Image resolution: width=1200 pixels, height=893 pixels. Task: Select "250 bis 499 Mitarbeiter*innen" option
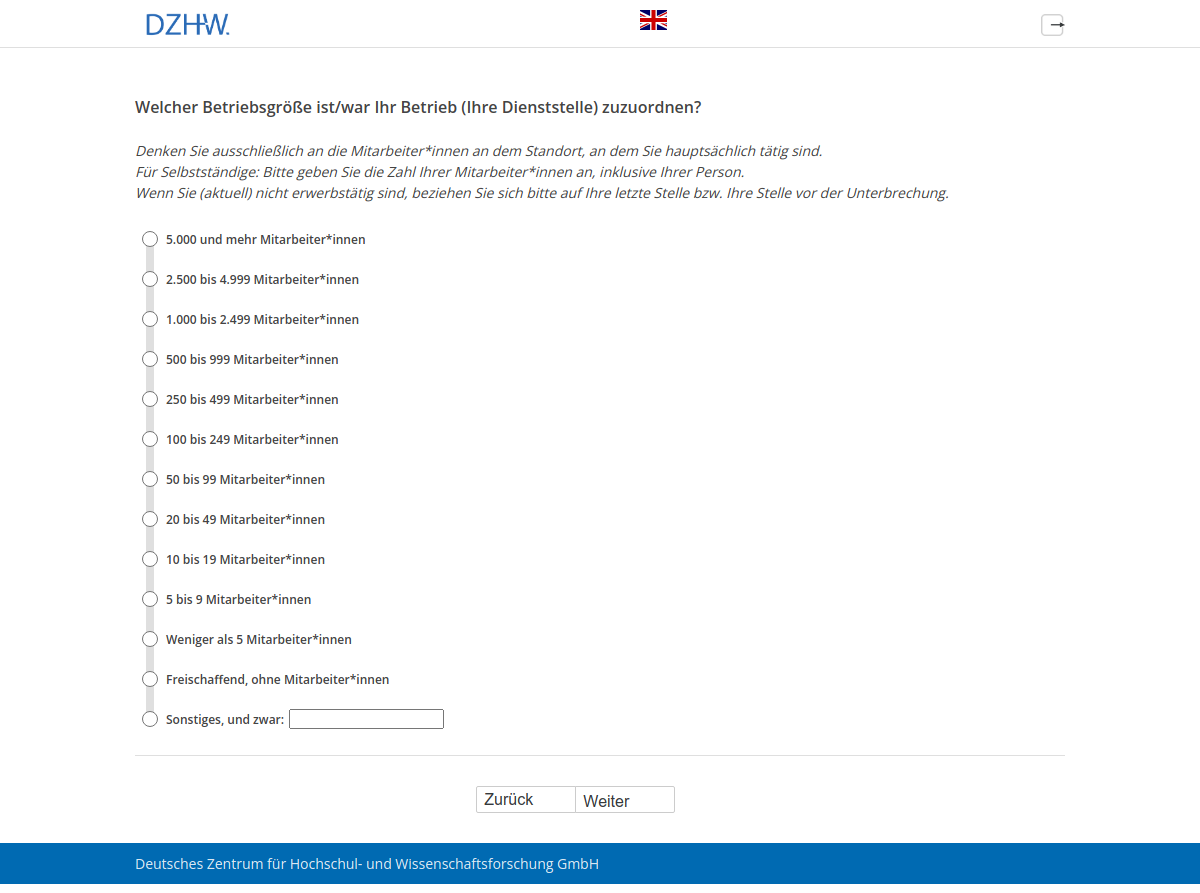(150, 399)
